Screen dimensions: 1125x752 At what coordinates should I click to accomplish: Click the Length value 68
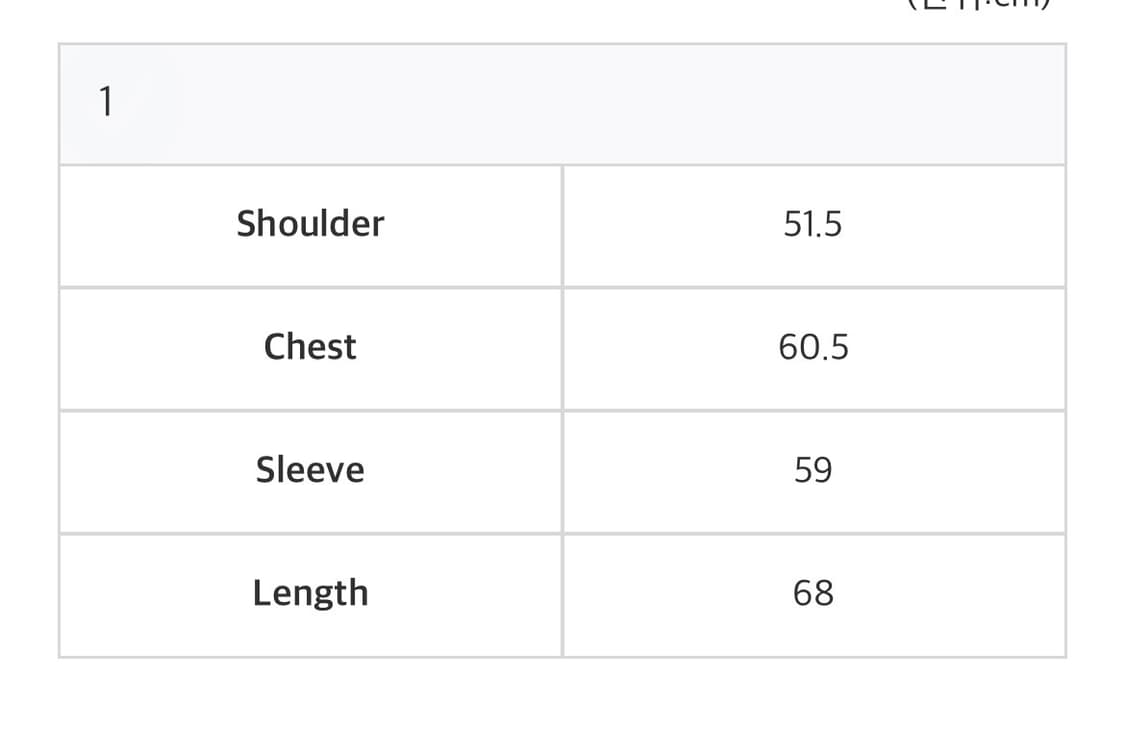(812, 593)
